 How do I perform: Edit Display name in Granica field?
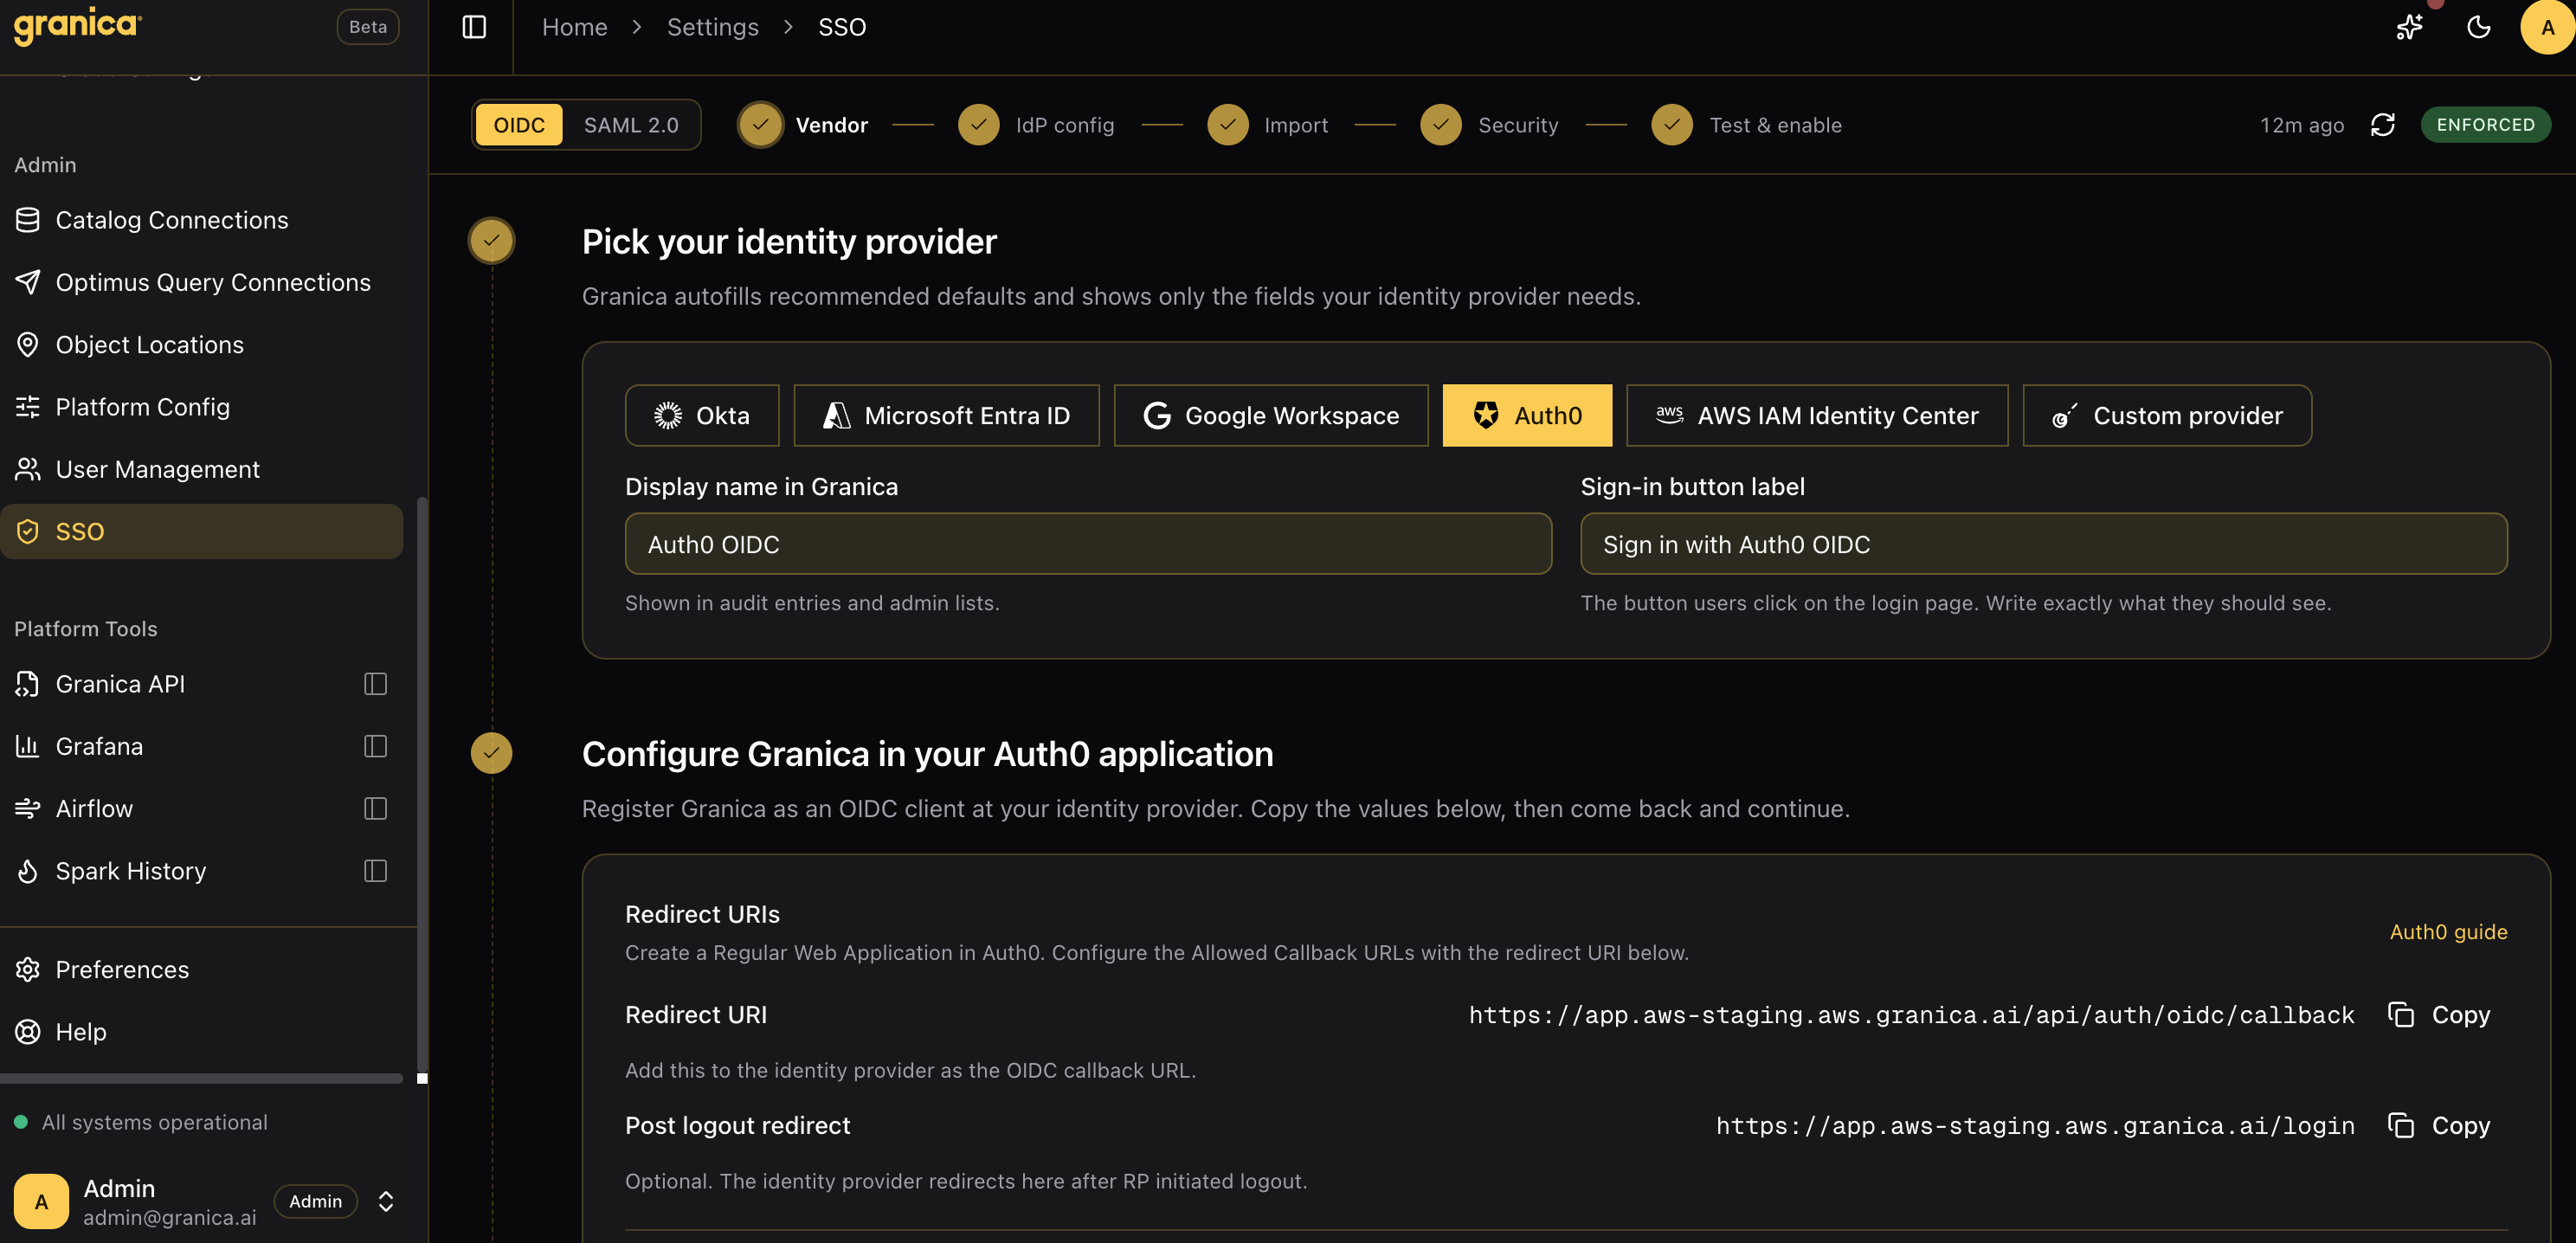[x=1088, y=544]
